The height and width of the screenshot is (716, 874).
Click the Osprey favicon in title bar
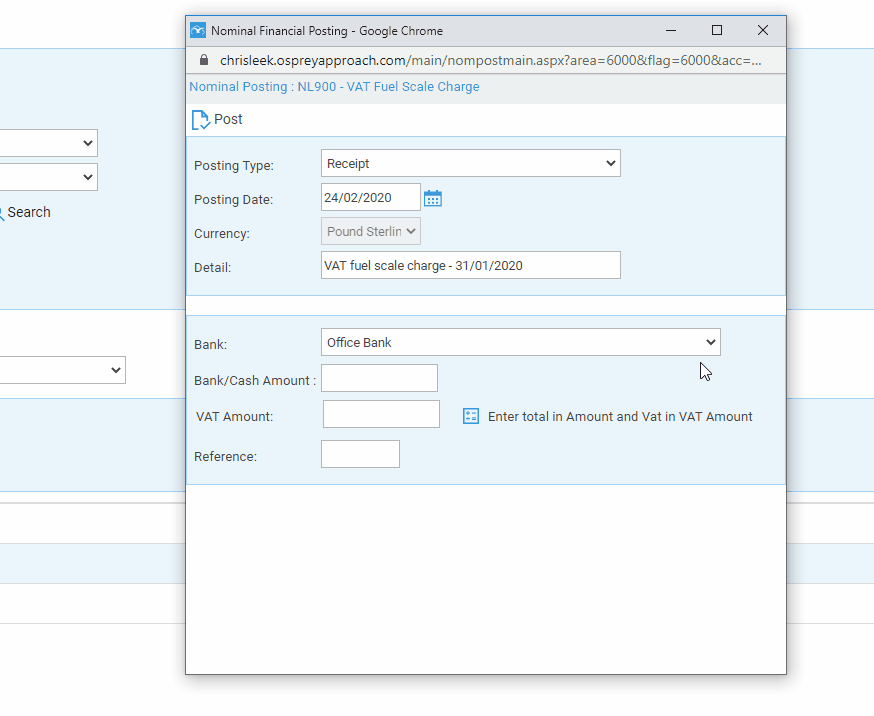[198, 30]
